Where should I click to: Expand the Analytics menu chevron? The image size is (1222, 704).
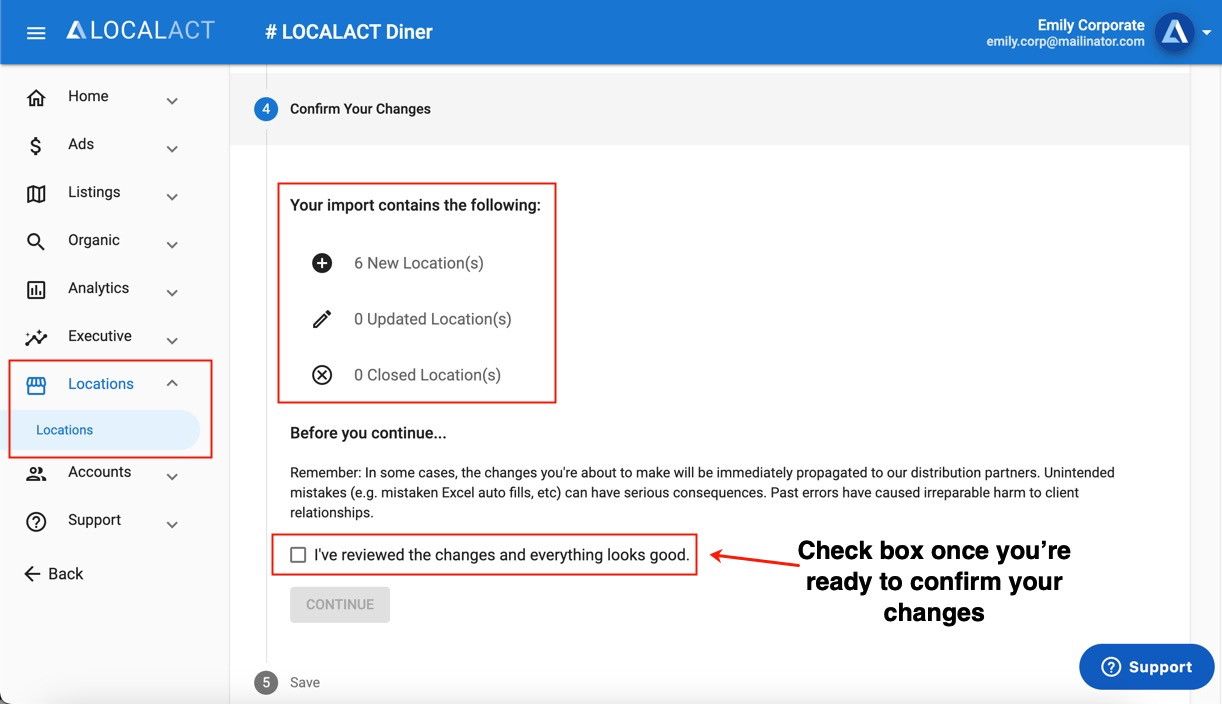coord(172,293)
